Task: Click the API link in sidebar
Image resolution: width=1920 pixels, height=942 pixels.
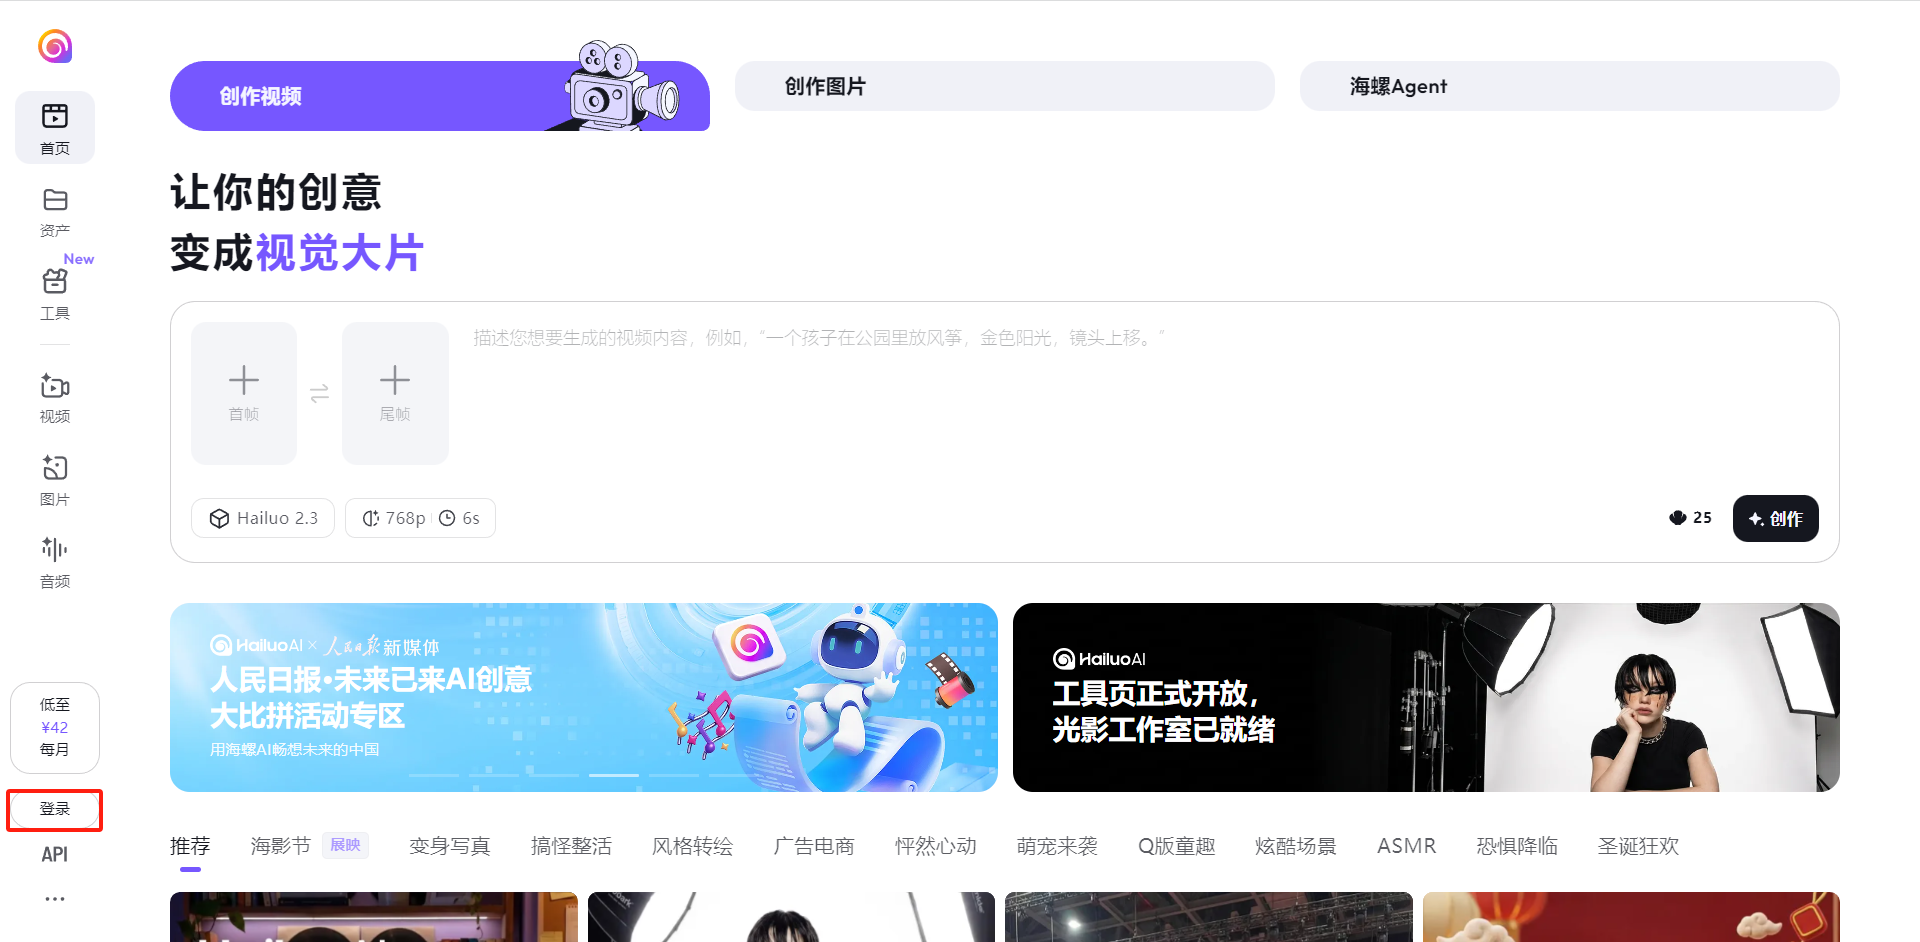Action: [x=55, y=854]
